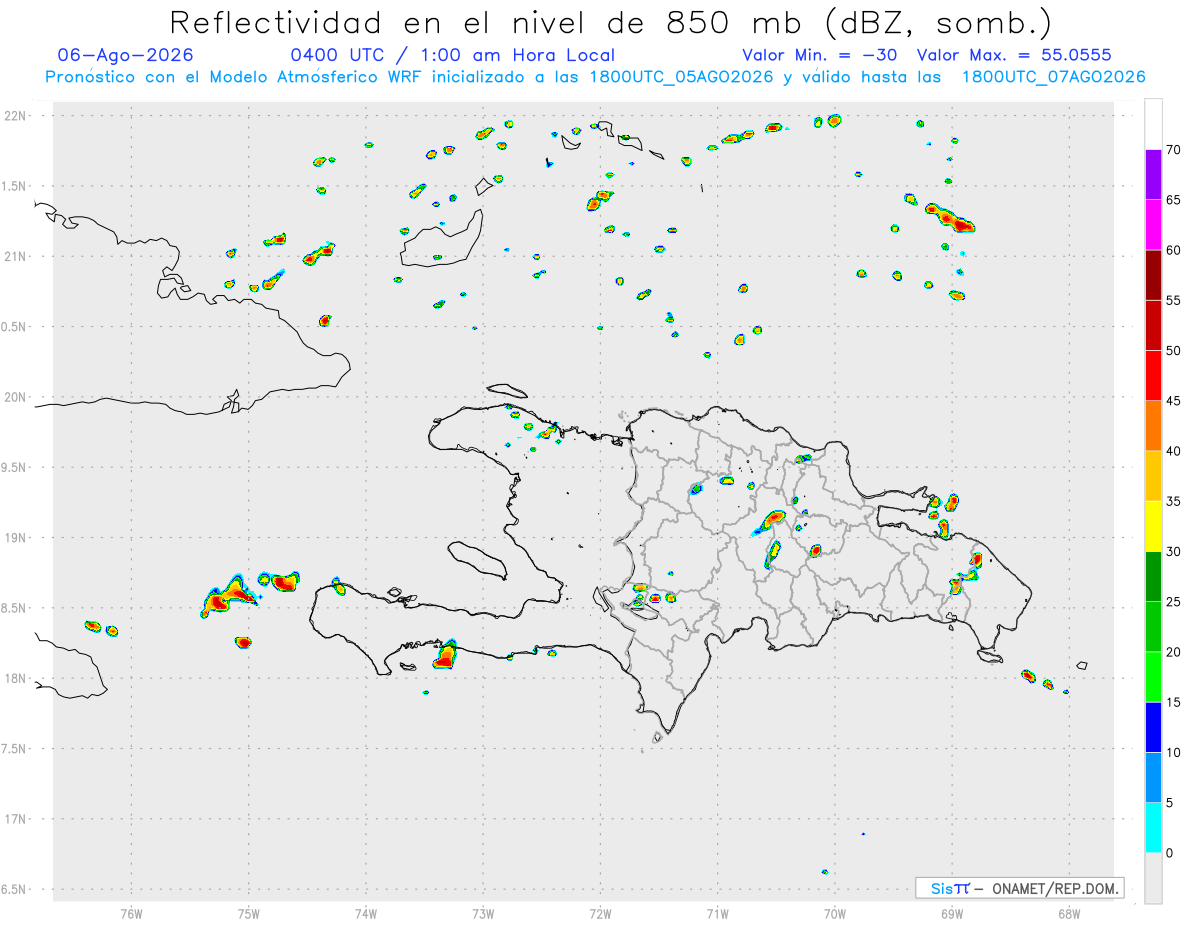Select the '55' value on the color scale
The width and height of the screenshot is (1200, 927).
(x=1173, y=301)
